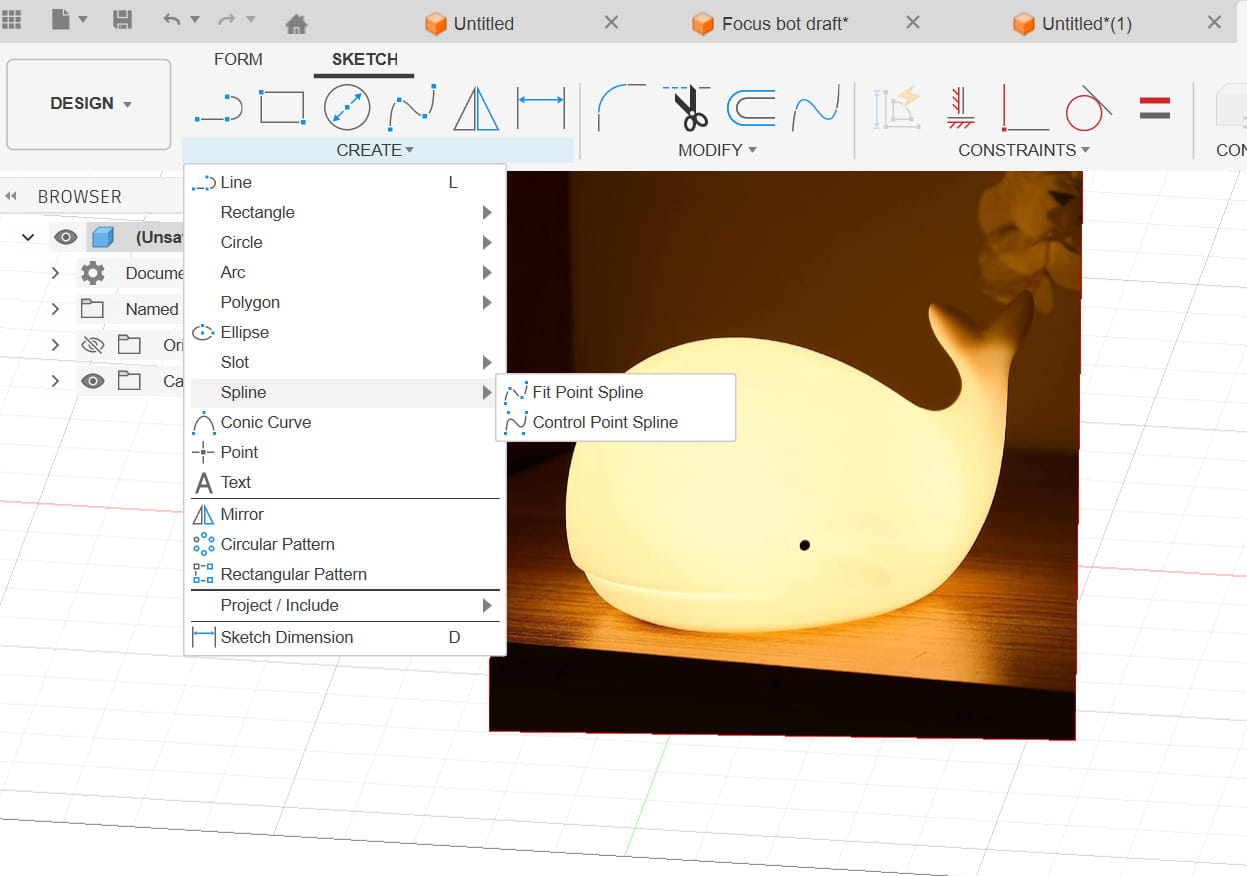
Task: Open the DESIGN workspace dropdown
Action: pos(89,104)
